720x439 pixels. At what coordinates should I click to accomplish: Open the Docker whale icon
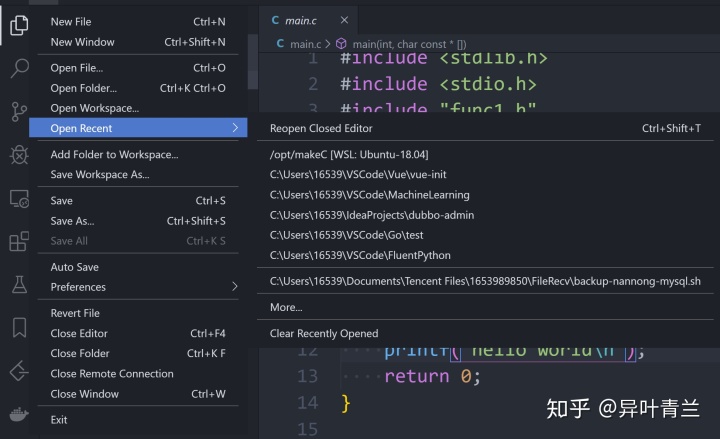pyautogui.click(x=19, y=414)
